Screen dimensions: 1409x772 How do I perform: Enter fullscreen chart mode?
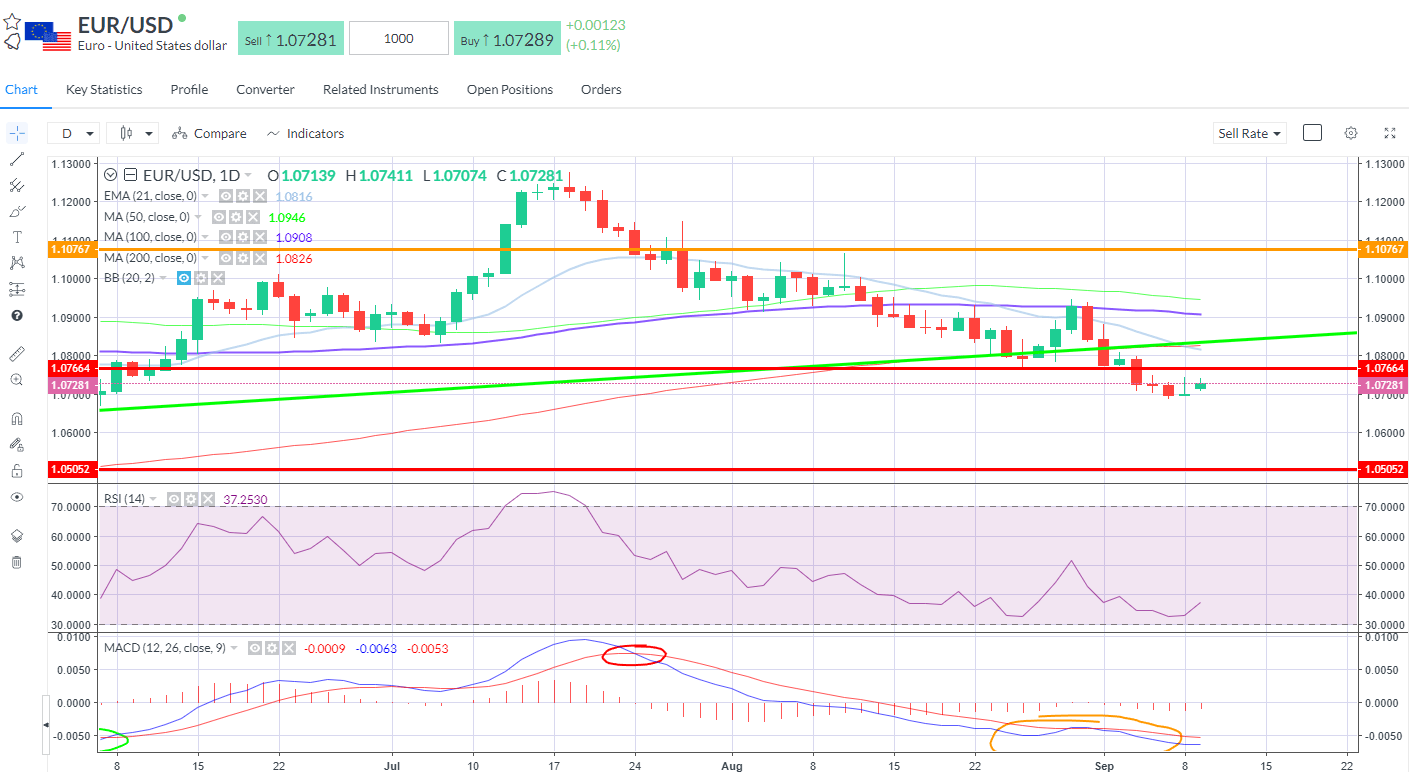[x=1389, y=133]
